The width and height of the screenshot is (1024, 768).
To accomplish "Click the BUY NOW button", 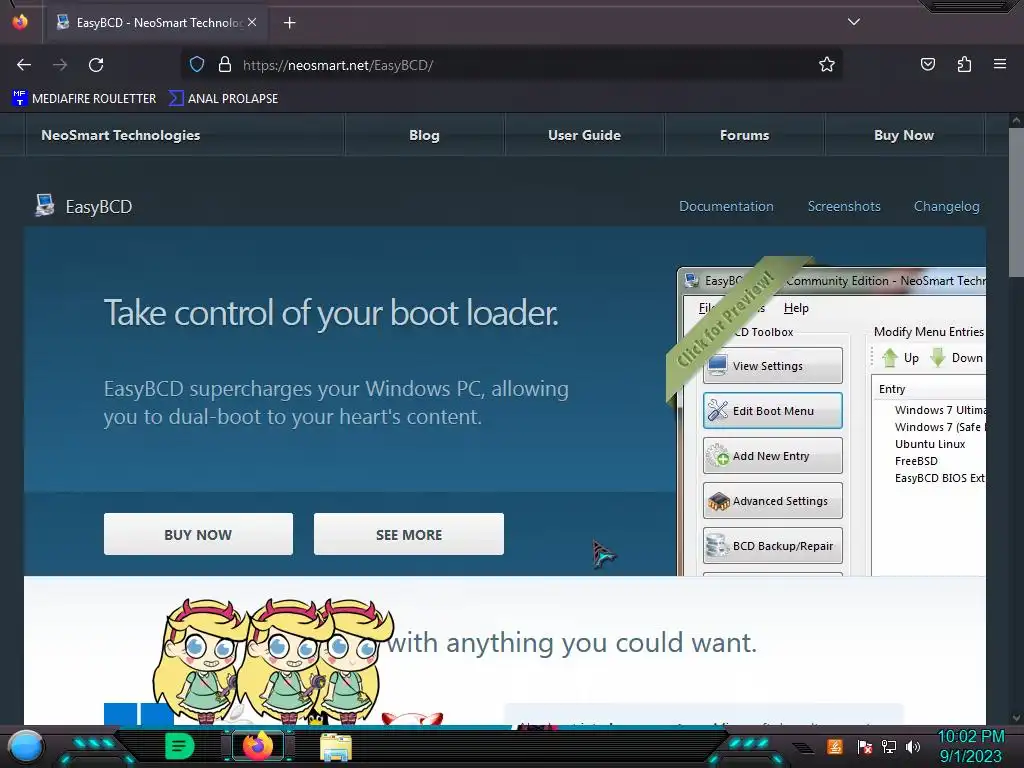I will coord(198,534).
